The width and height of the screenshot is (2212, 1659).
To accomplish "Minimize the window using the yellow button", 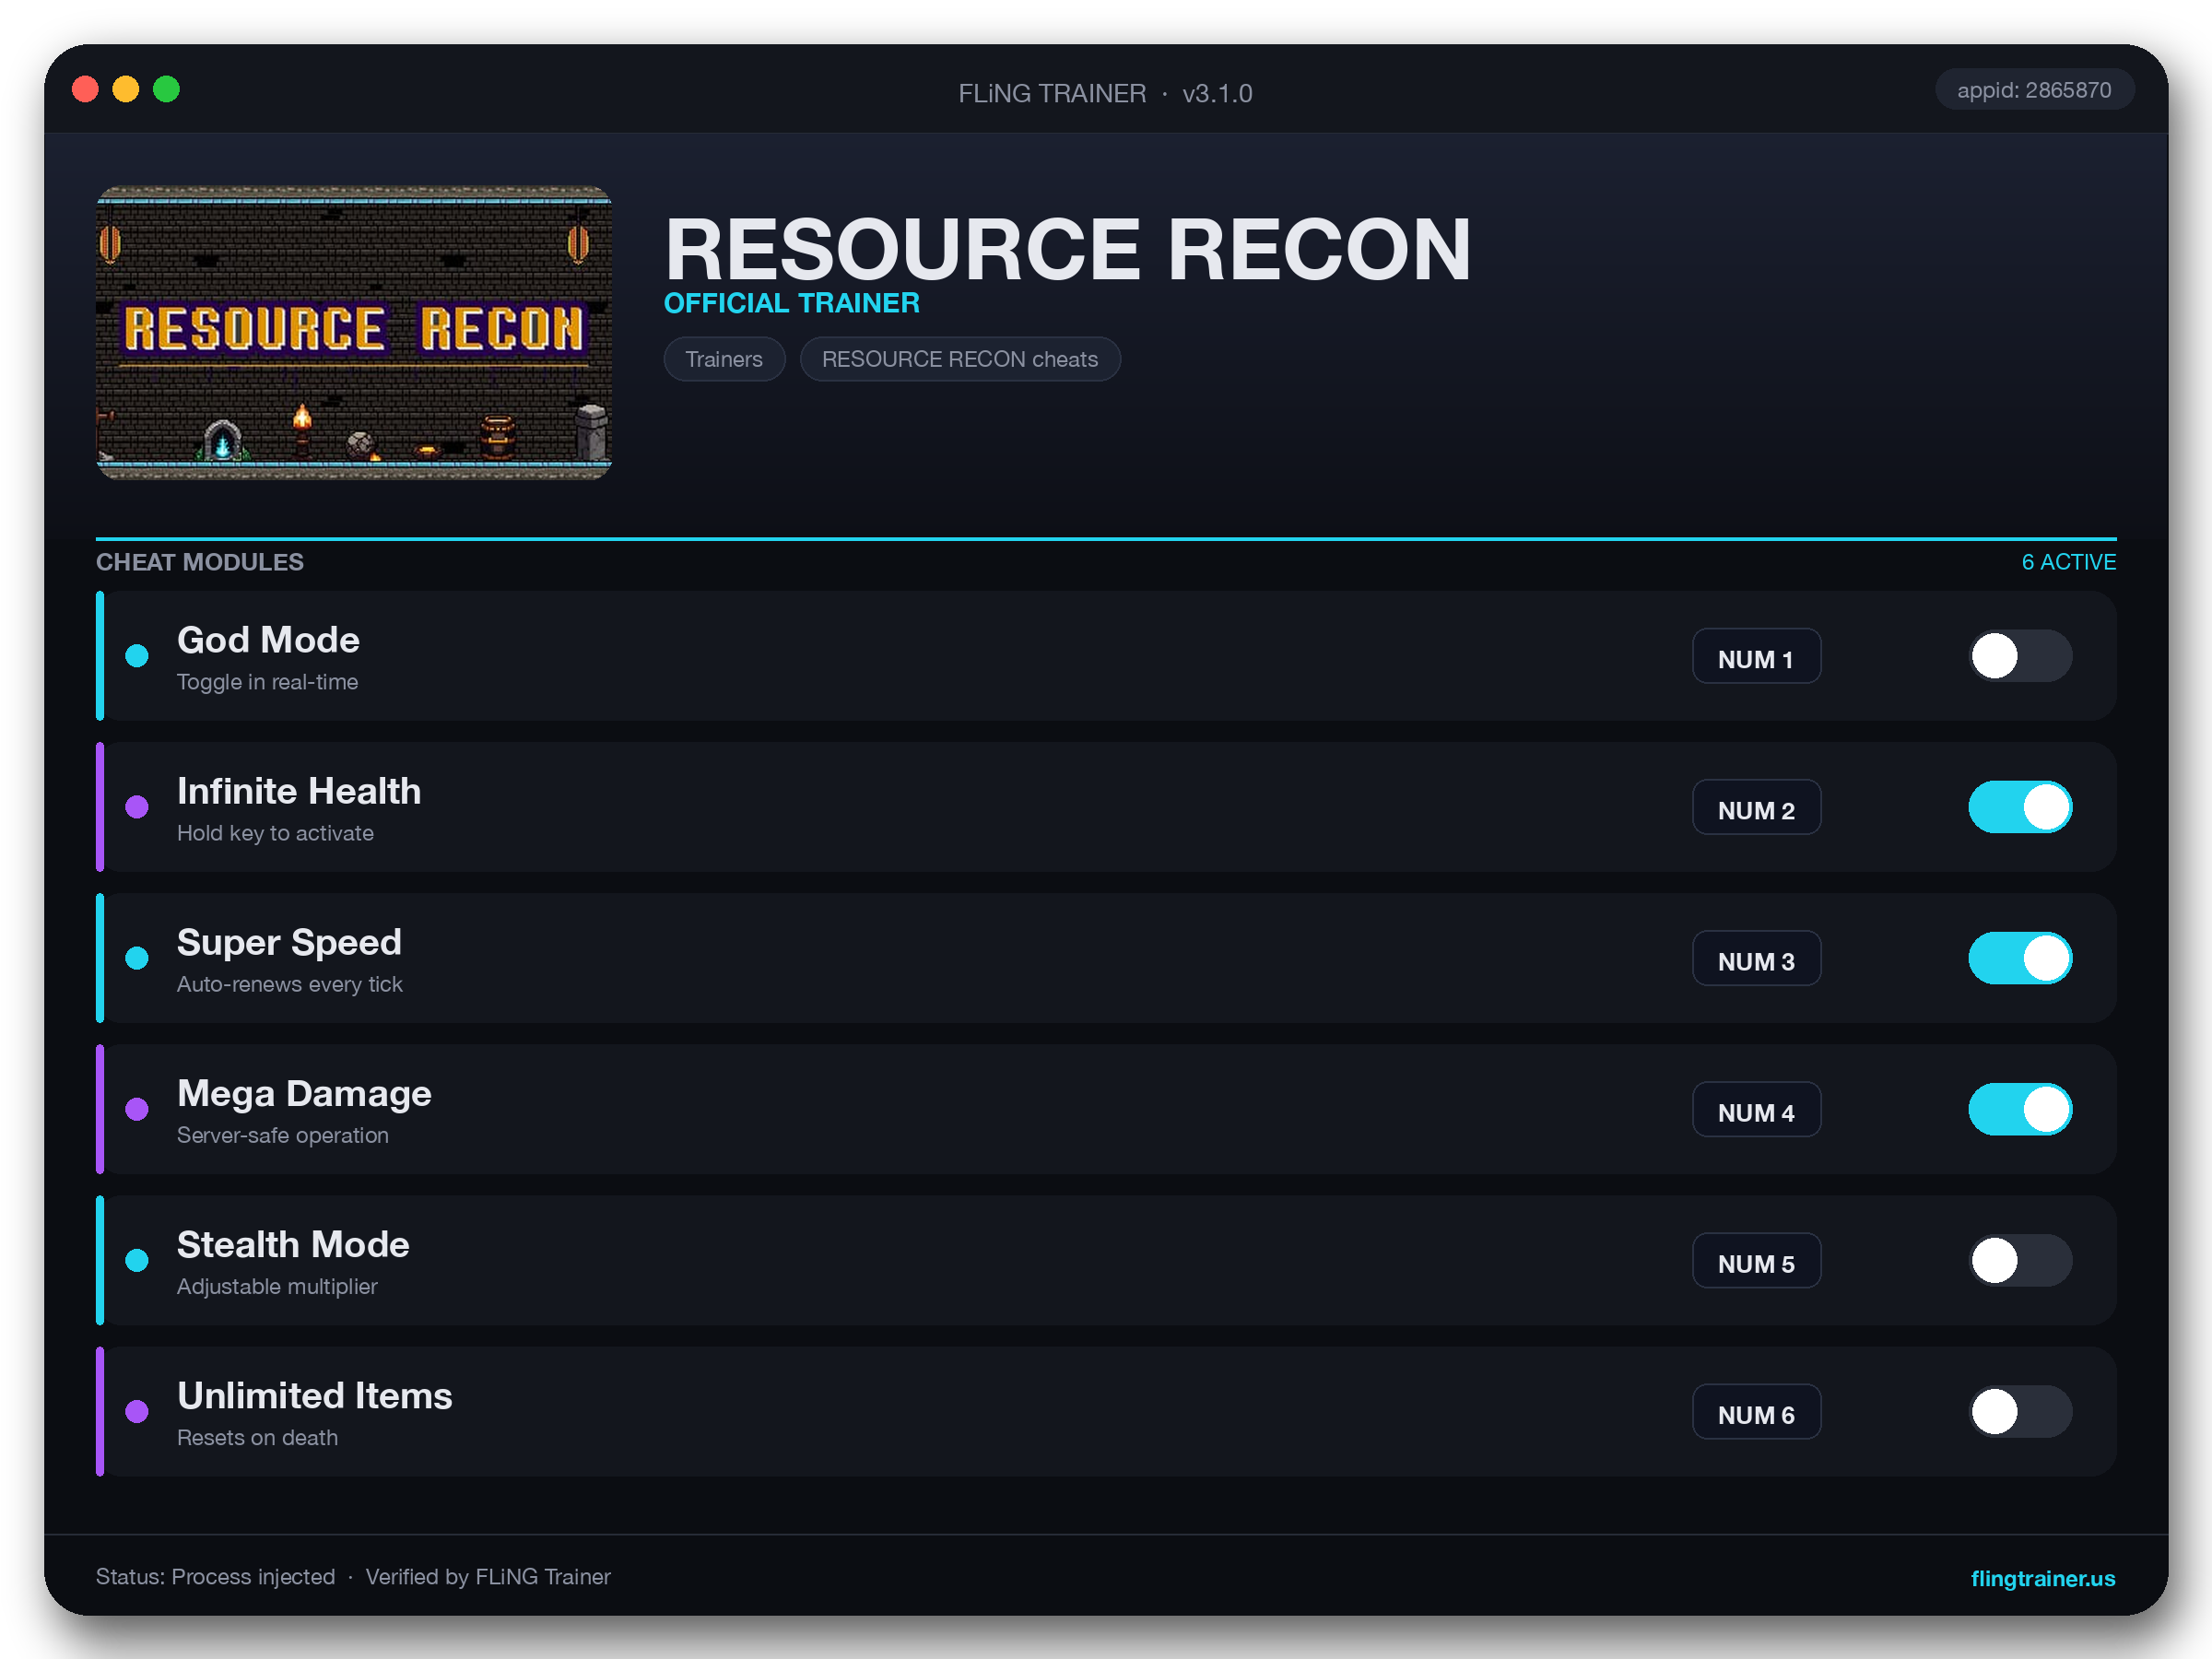I will (x=126, y=89).
